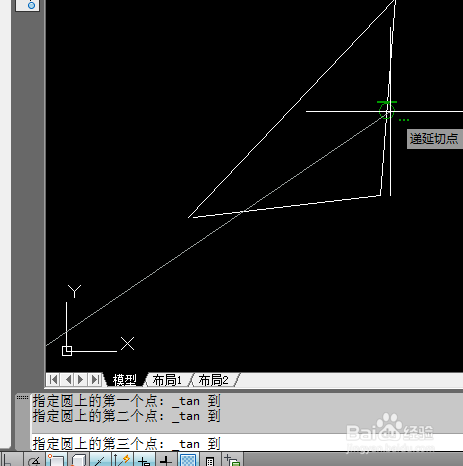Click the 递延切点 tooltip label
The width and height of the screenshot is (463, 466).
point(434,139)
